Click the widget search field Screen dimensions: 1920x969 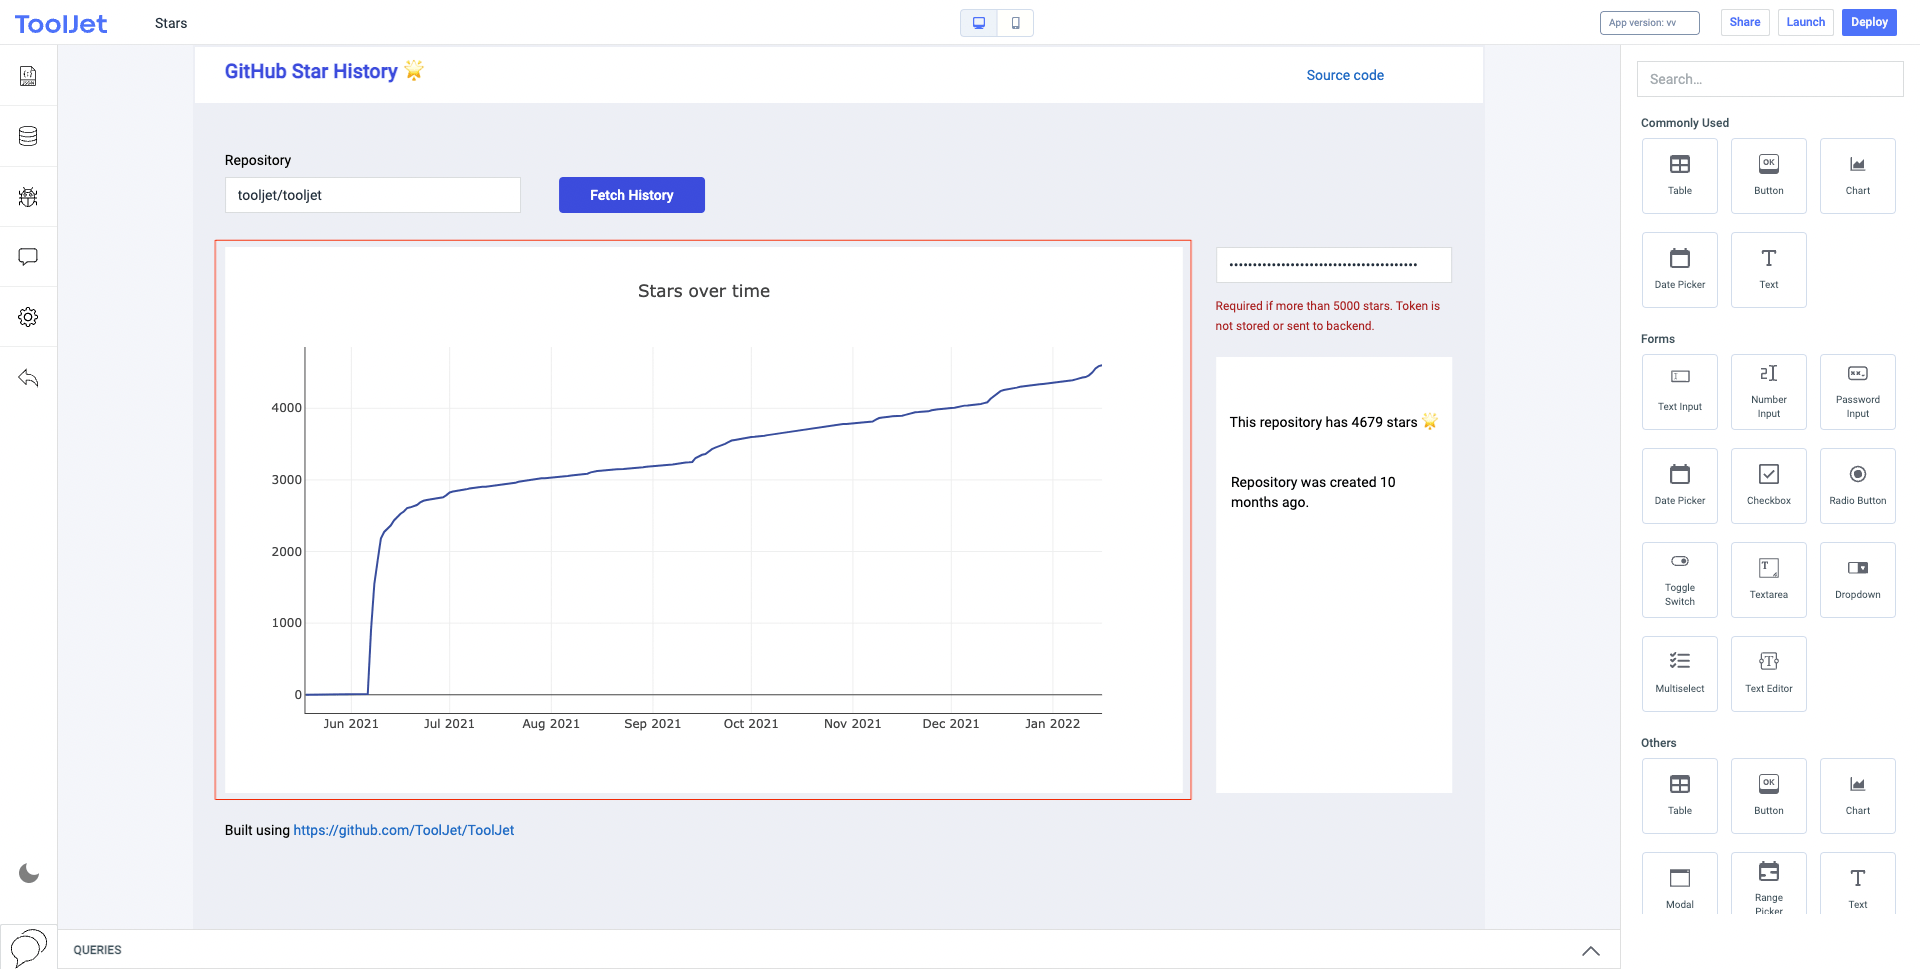click(x=1770, y=78)
